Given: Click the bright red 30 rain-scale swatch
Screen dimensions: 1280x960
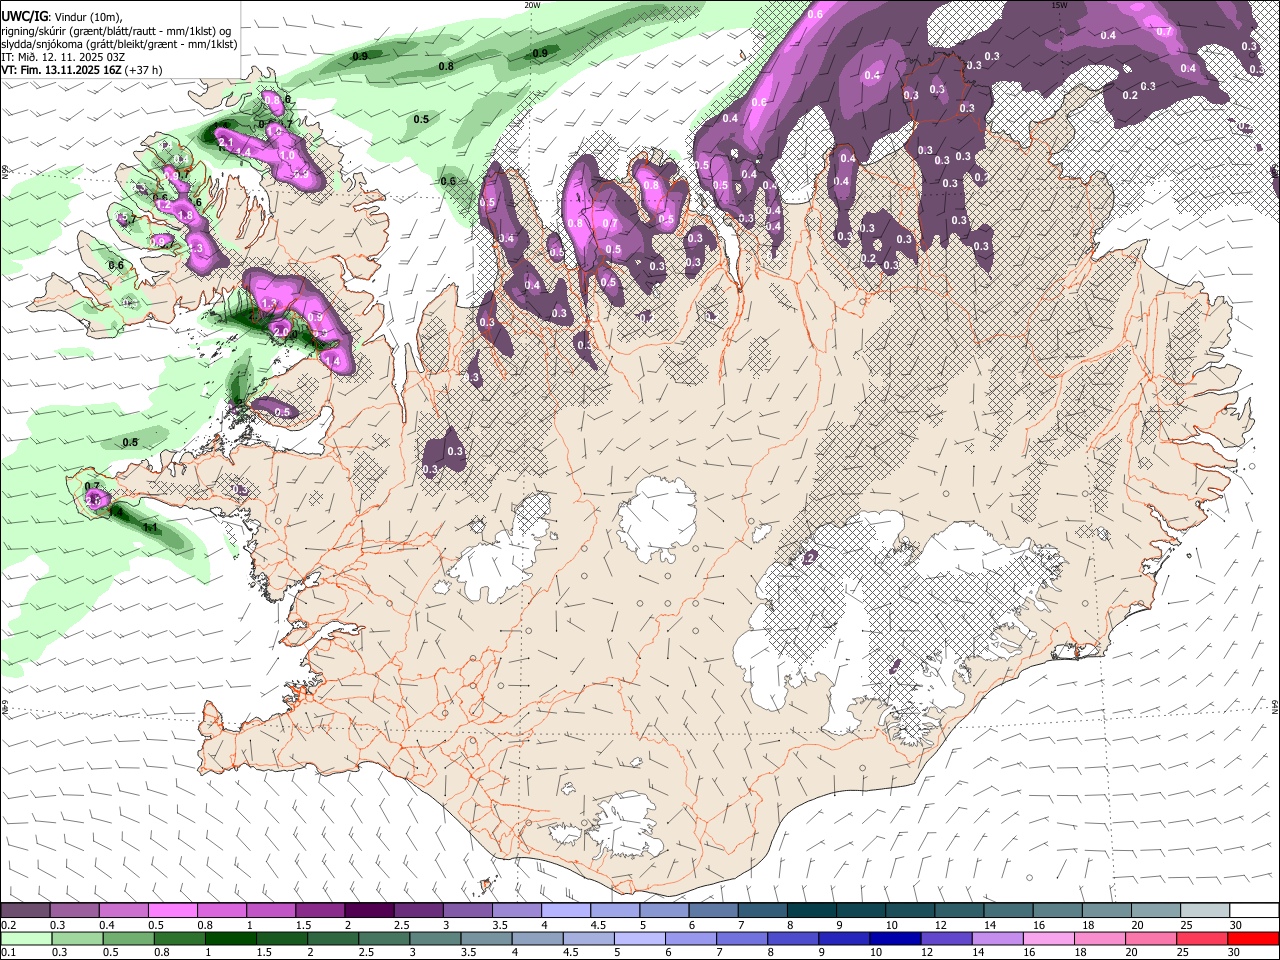Looking at the screenshot, I should pyautogui.click(x=1253, y=938).
